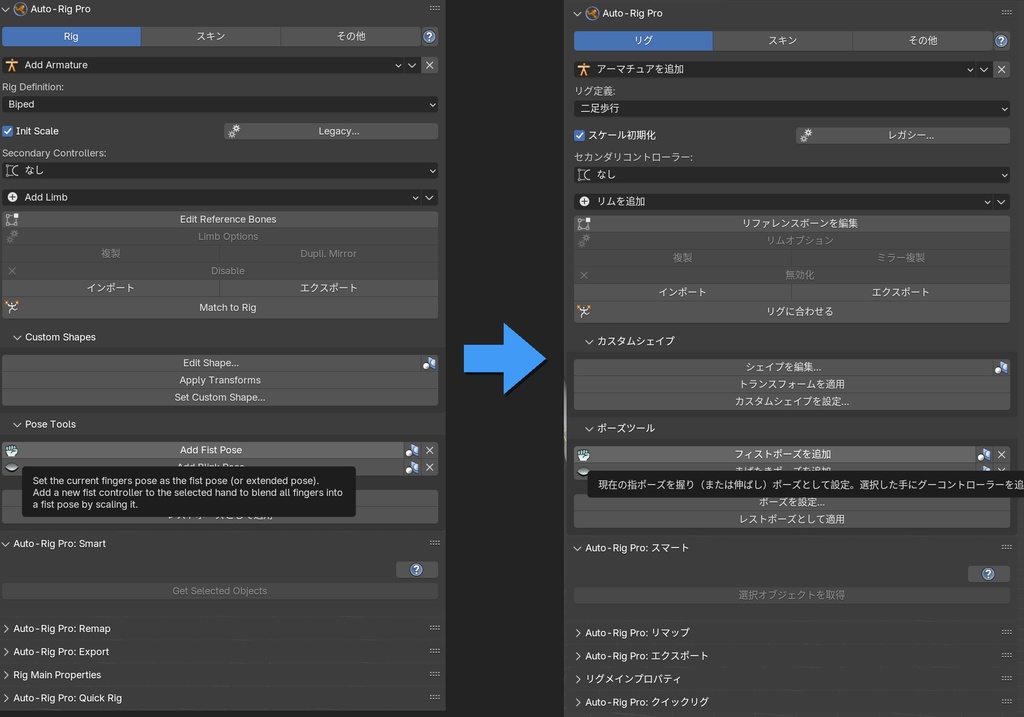Click Edit Reference Bones button
The width and height of the screenshot is (1024, 717).
click(x=220, y=219)
